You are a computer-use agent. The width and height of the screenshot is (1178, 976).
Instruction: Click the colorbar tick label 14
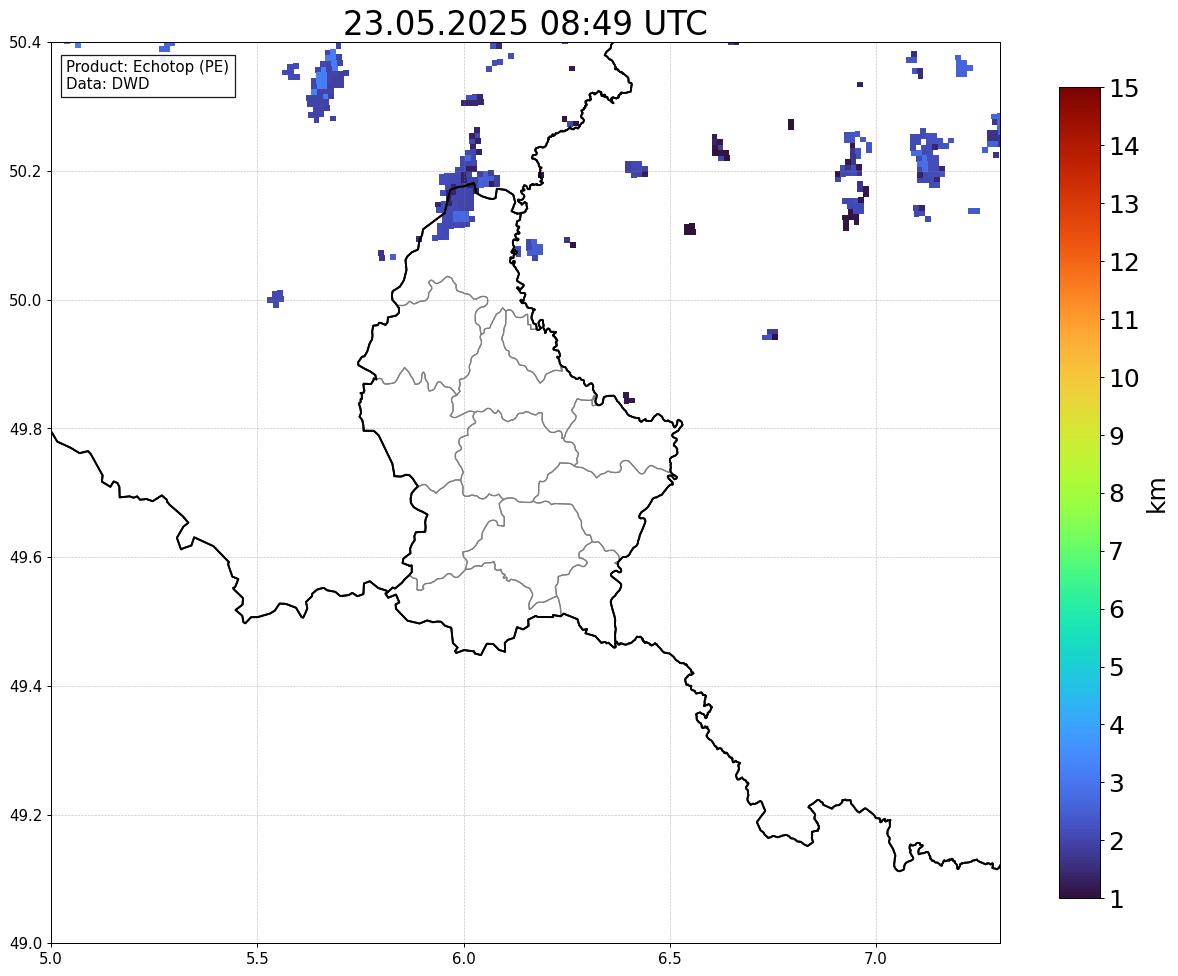point(1124,147)
